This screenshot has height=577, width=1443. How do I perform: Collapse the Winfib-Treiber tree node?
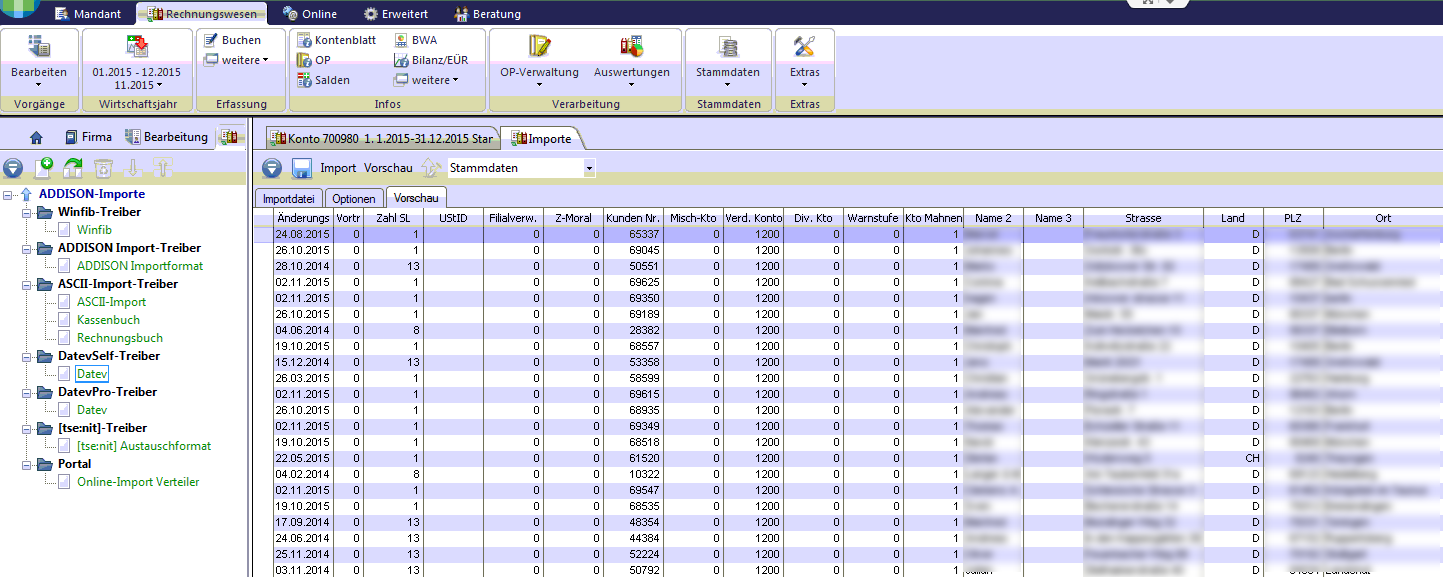pos(26,212)
